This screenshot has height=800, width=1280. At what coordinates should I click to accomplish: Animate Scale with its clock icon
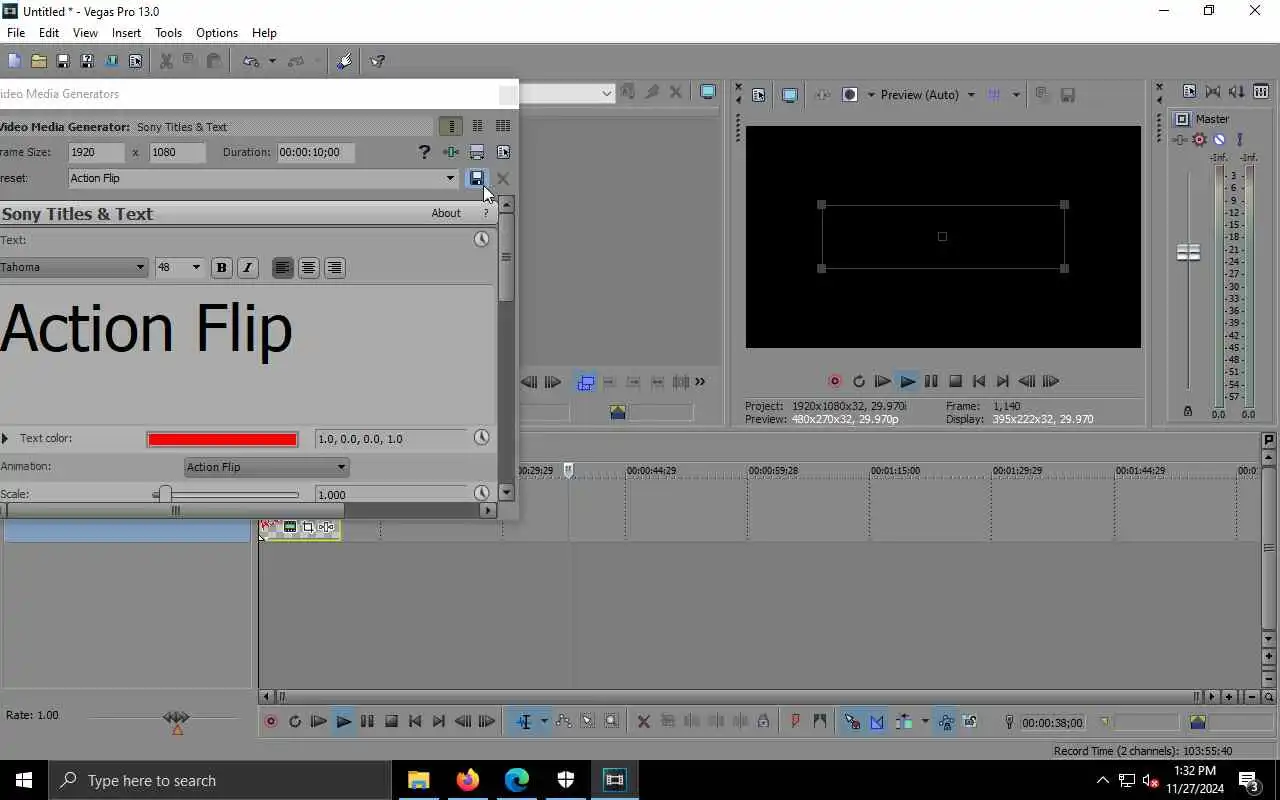pos(481,493)
